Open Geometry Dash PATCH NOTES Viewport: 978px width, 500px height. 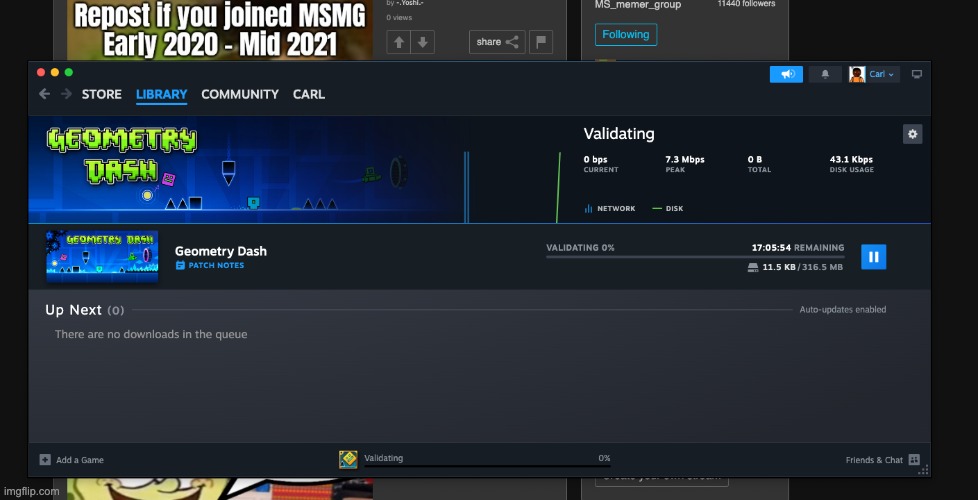pyautogui.click(x=210, y=266)
